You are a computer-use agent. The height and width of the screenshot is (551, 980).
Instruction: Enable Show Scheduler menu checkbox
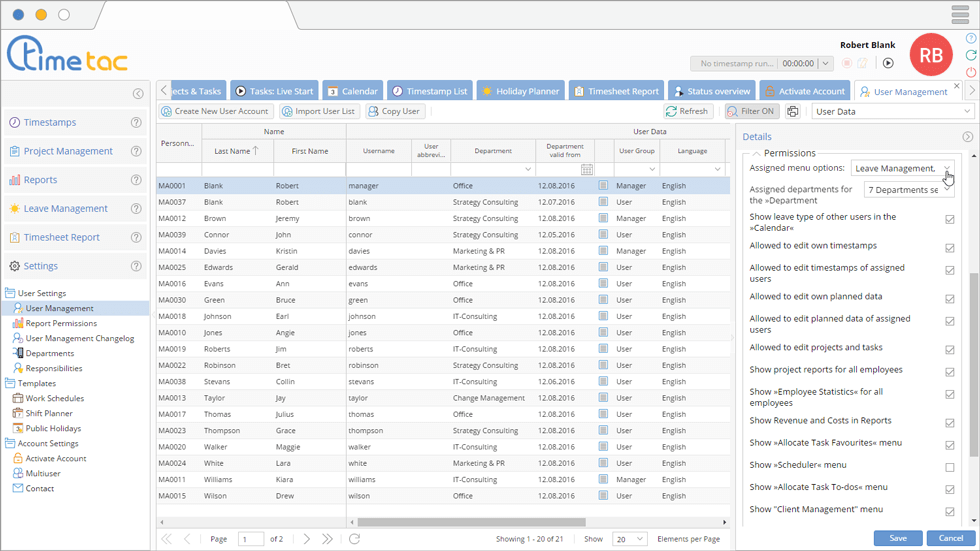pos(950,467)
